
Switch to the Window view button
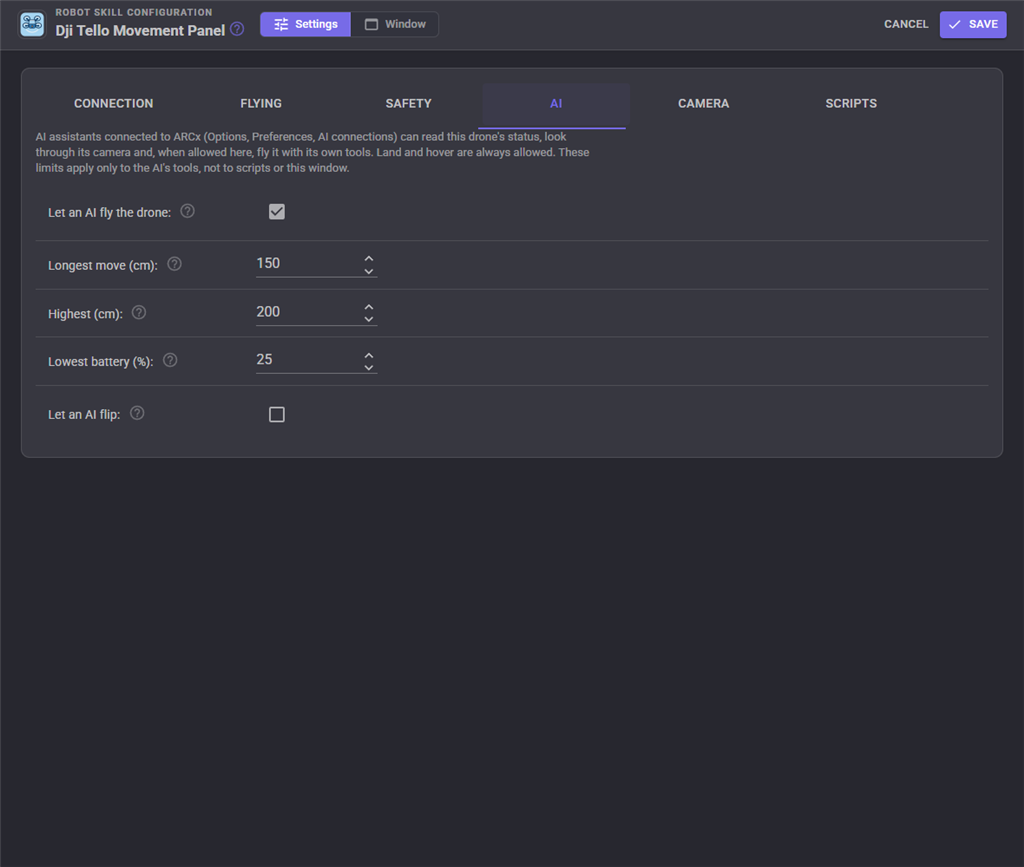[395, 24]
